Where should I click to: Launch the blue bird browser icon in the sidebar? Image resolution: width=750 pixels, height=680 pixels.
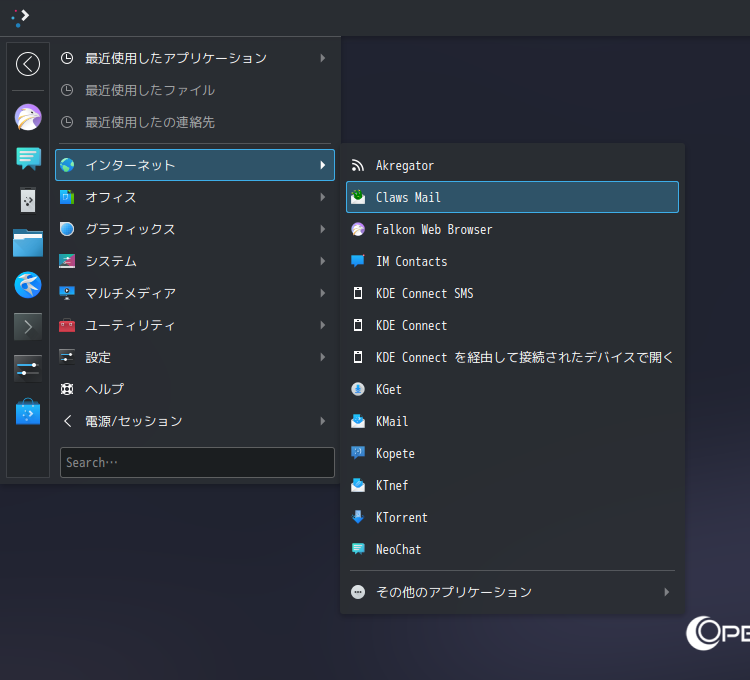[x=28, y=285]
